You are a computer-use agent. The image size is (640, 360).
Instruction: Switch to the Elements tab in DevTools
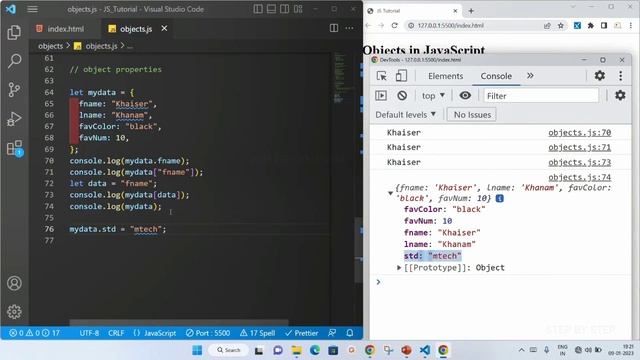click(445, 76)
